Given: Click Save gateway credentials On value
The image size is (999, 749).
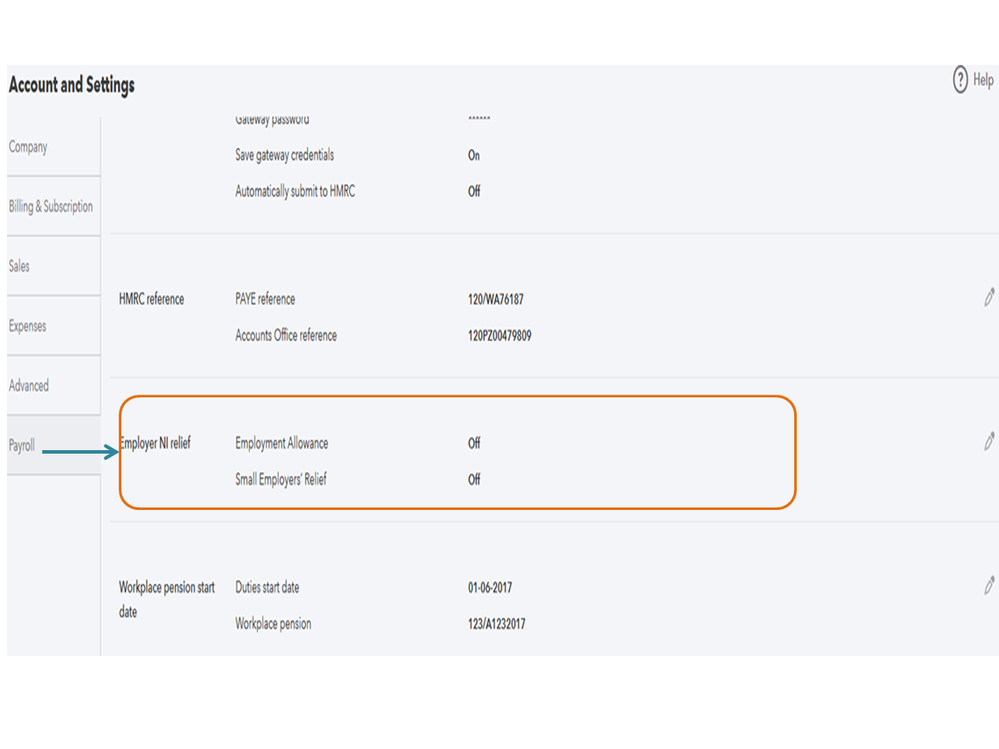Looking at the screenshot, I should (x=474, y=155).
